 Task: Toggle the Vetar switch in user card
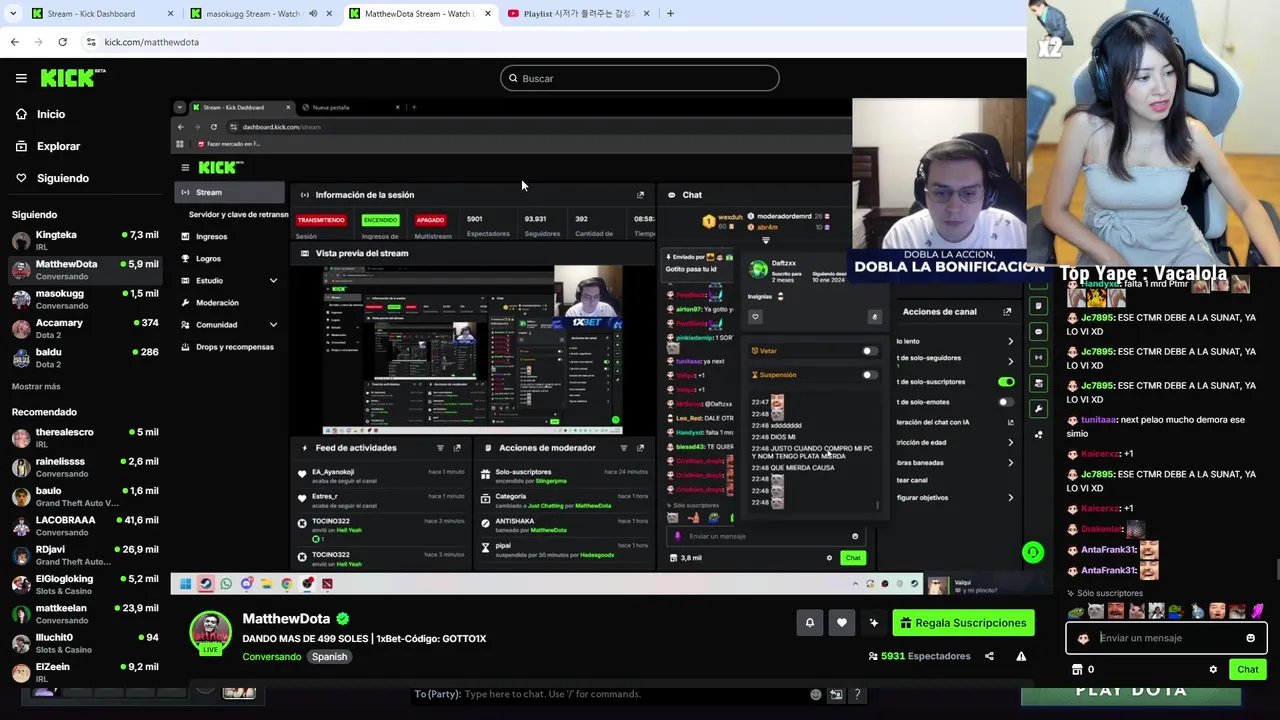tap(870, 351)
